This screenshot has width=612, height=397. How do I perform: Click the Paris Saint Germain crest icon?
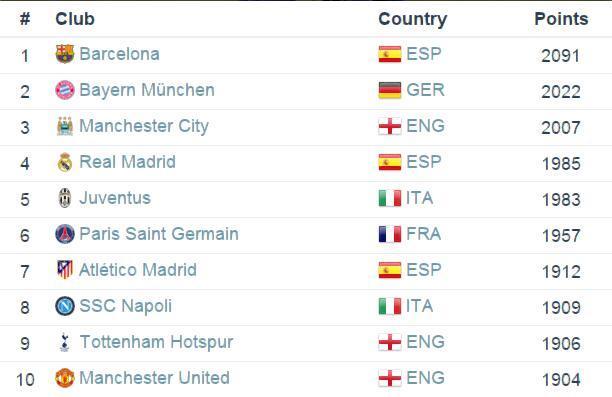(x=65, y=234)
